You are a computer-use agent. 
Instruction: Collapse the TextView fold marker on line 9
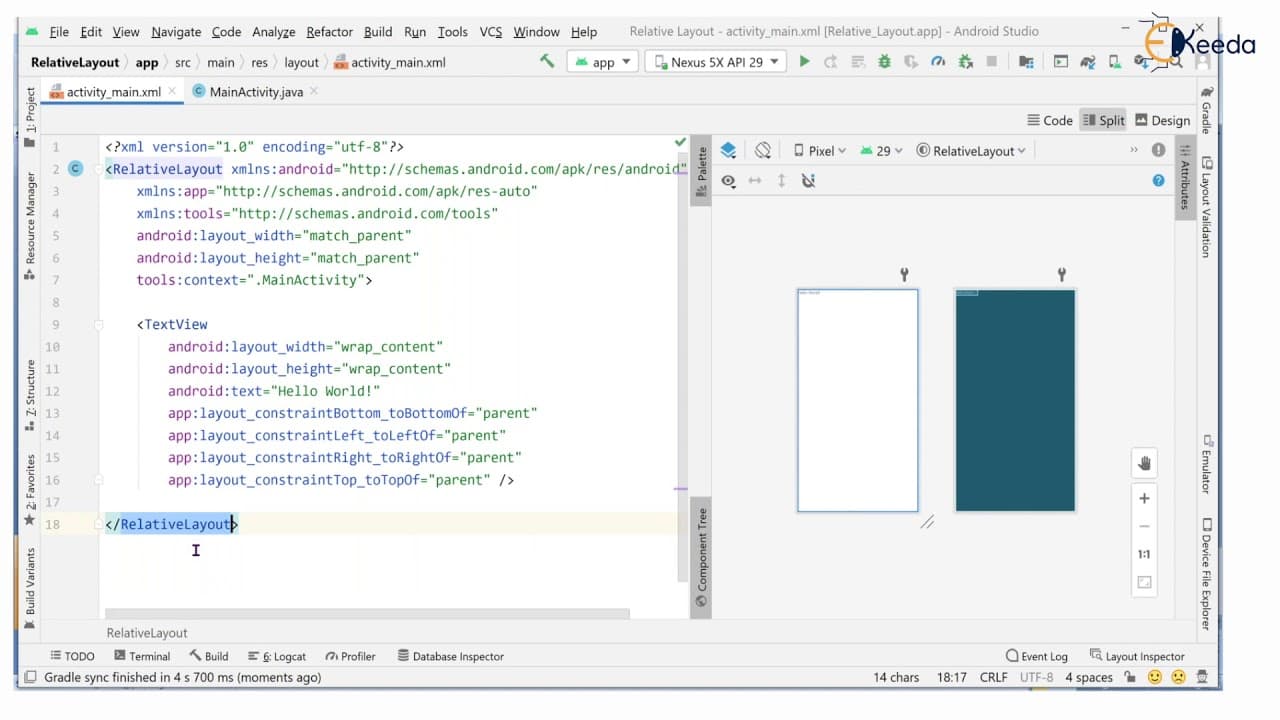click(98, 325)
